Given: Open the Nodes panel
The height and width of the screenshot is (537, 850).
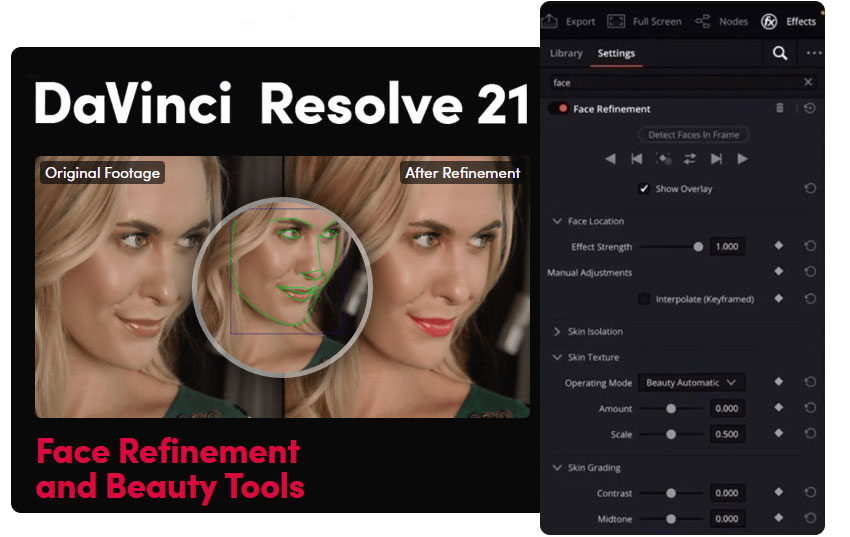Looking at the screenshot, I should (x=722, y=22).
